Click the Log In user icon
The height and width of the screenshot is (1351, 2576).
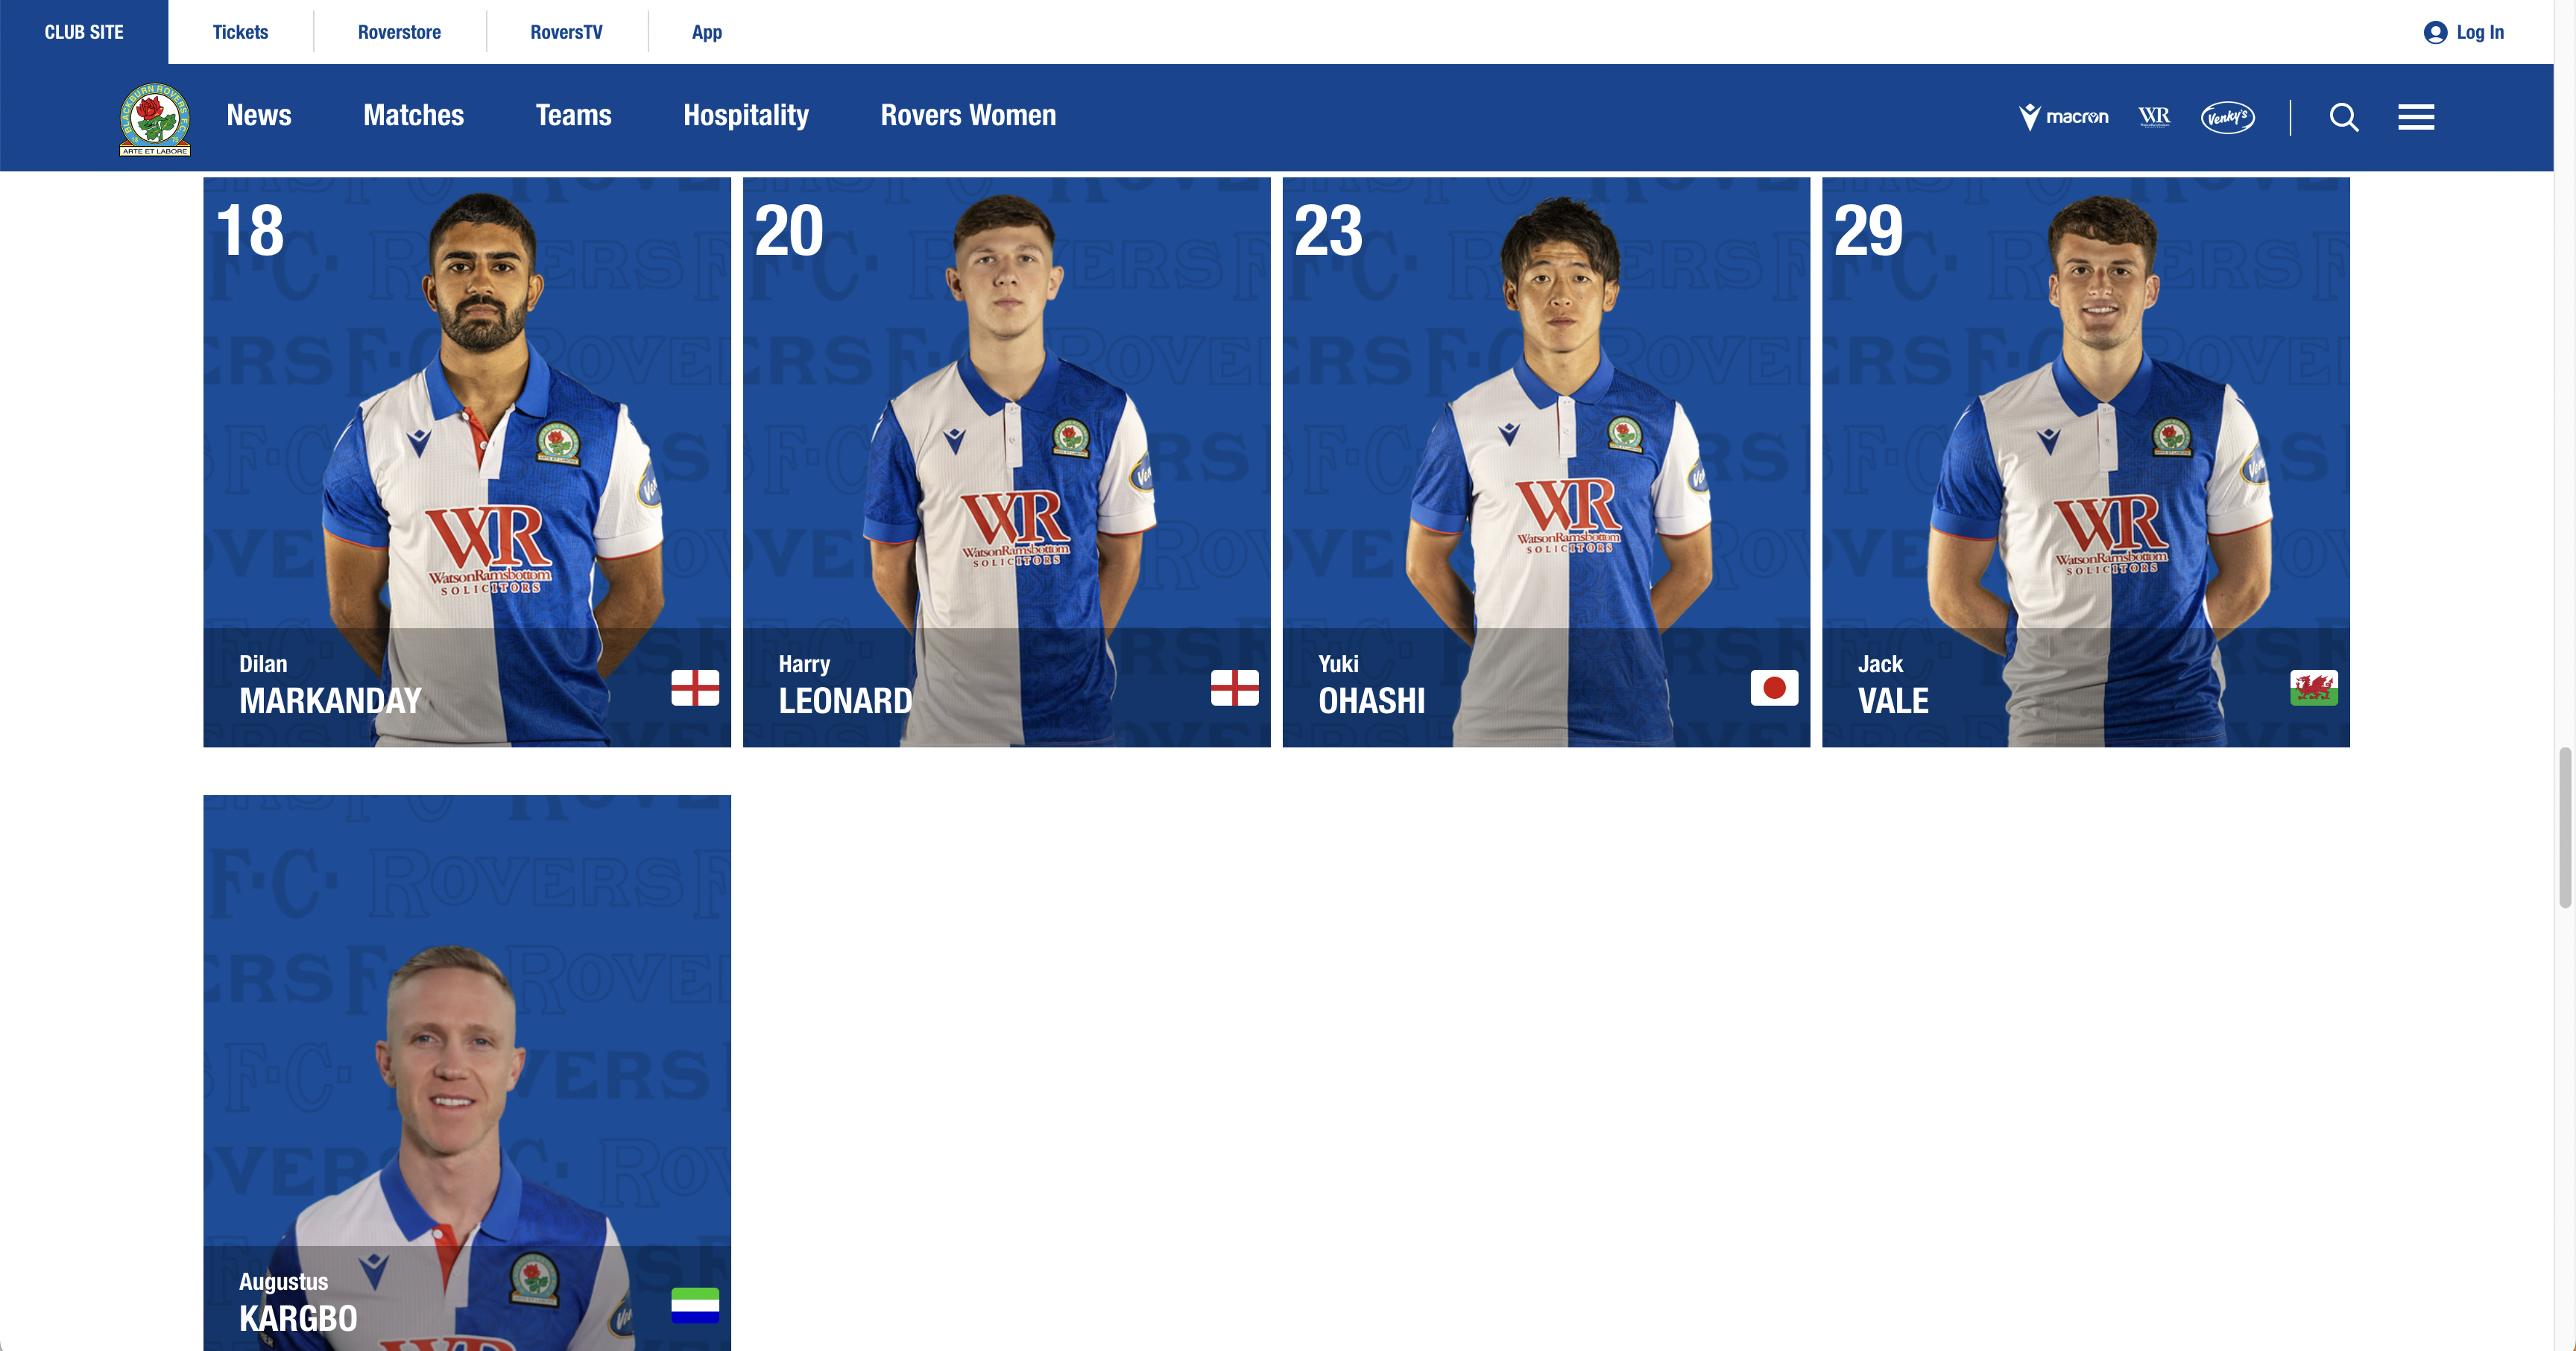point(2435,32)
